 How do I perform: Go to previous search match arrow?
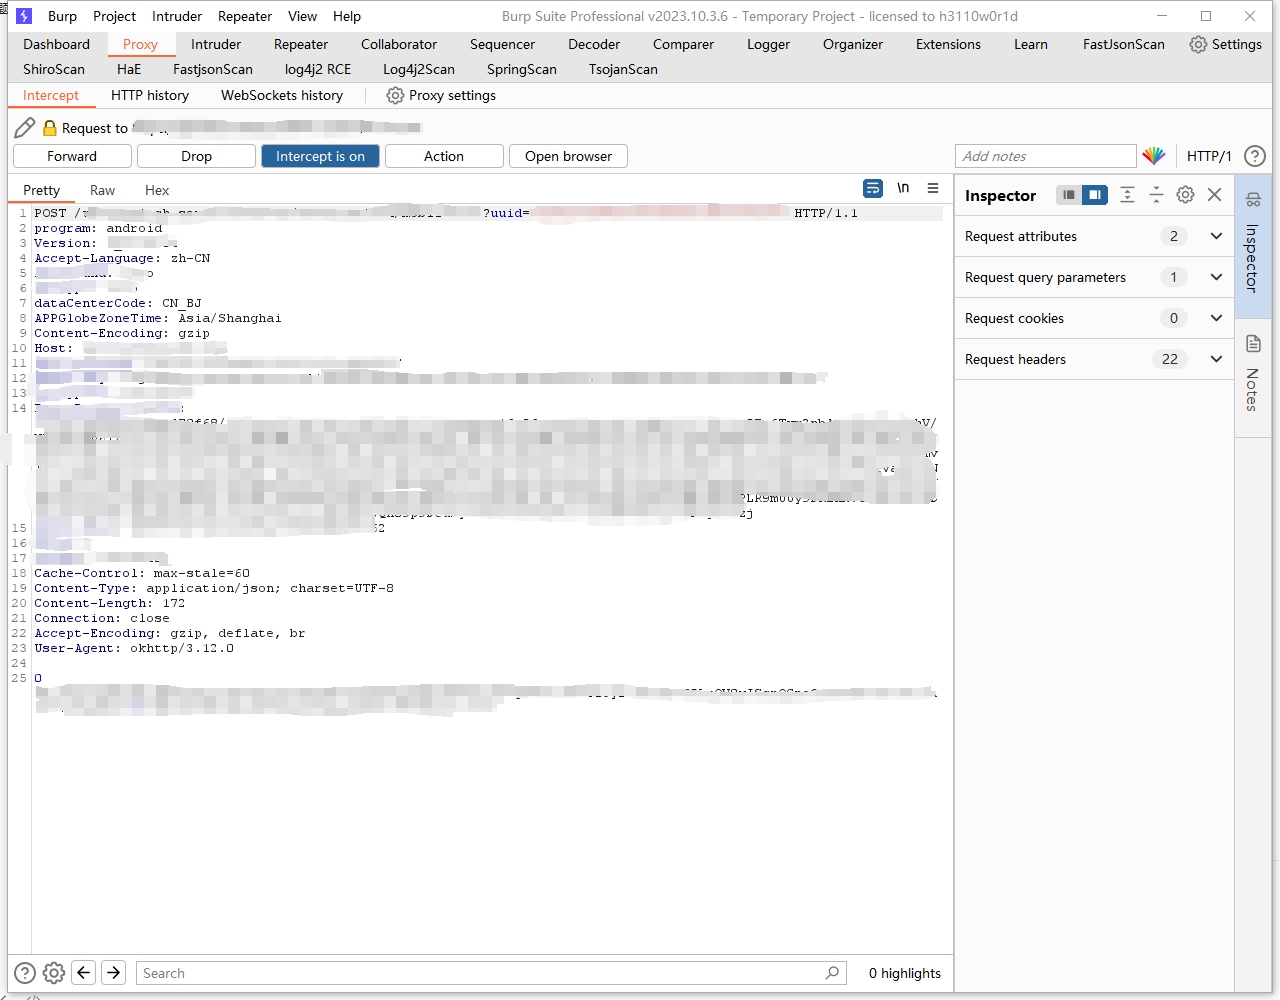(84, 972)
